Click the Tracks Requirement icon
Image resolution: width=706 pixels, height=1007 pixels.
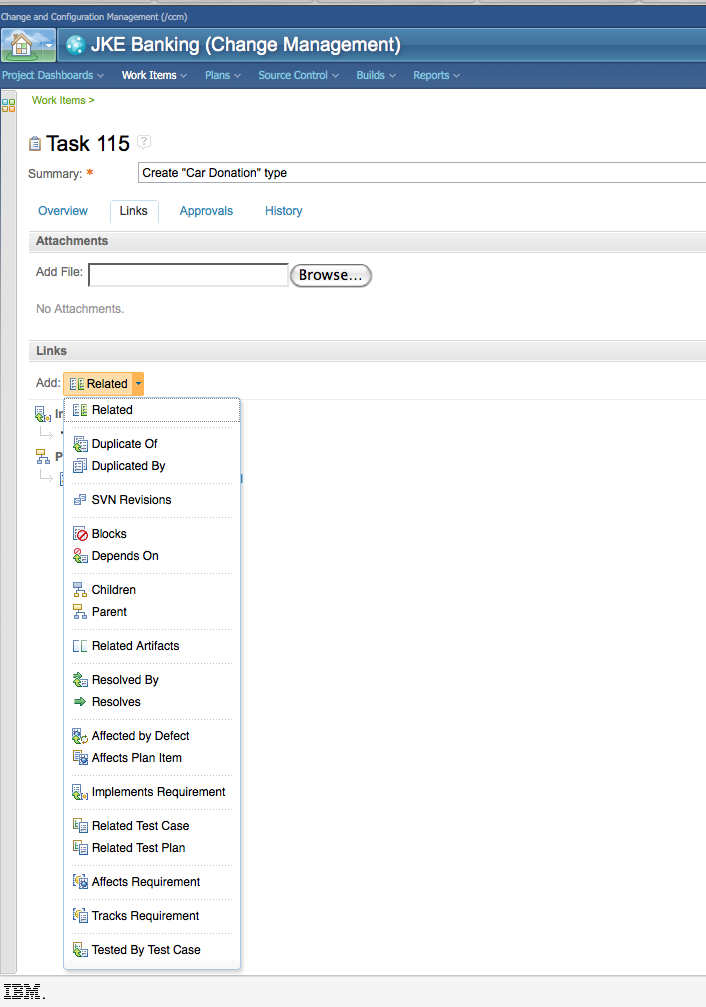click(x=80, y=915)
